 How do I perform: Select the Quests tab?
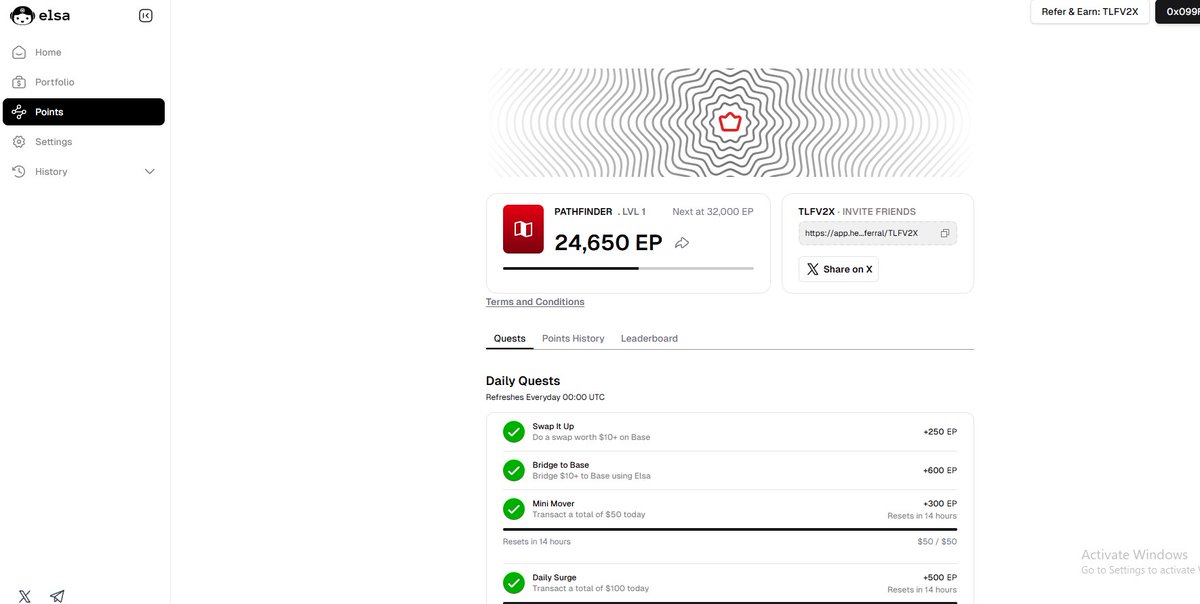tap(510, 339)
